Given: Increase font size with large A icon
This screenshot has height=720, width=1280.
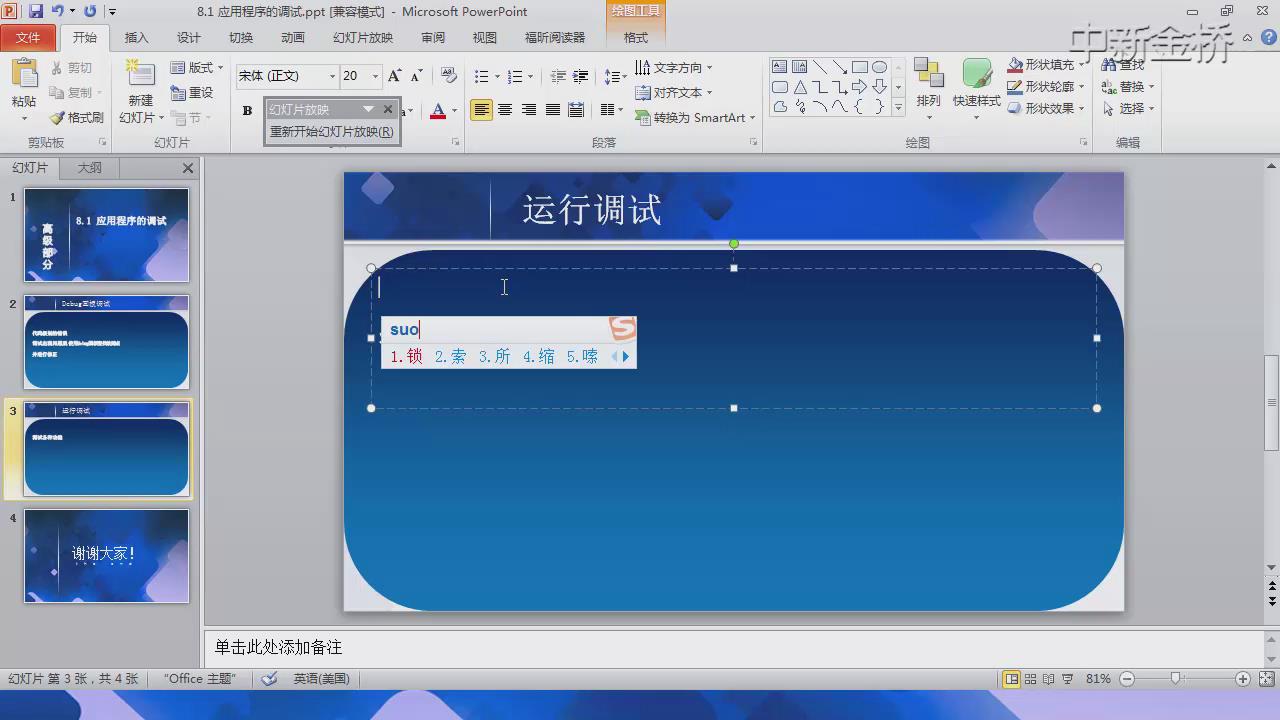Looking at the screenshot, I should tap(394, 76).
